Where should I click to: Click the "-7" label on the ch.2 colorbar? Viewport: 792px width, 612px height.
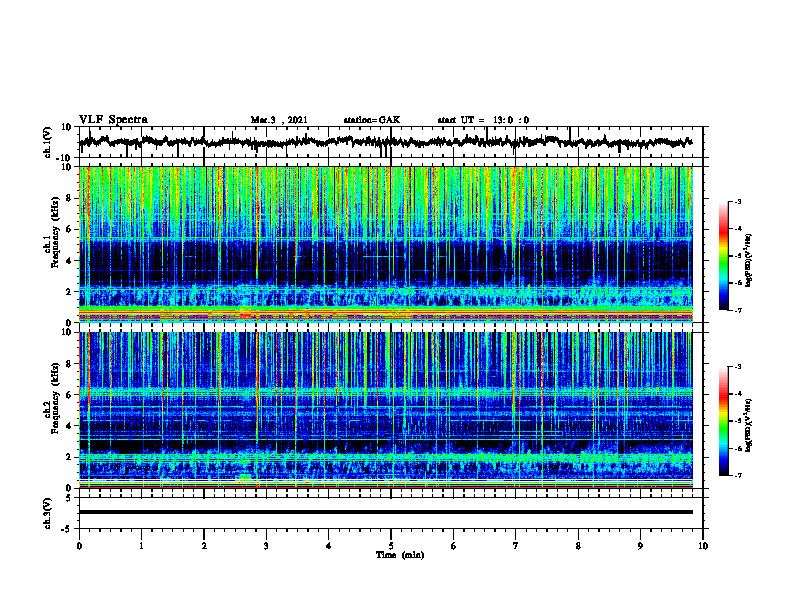pos(738,475)
